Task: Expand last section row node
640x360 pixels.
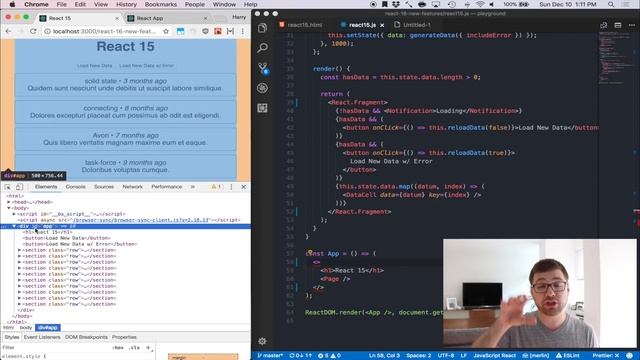Action: coord(19,304)
